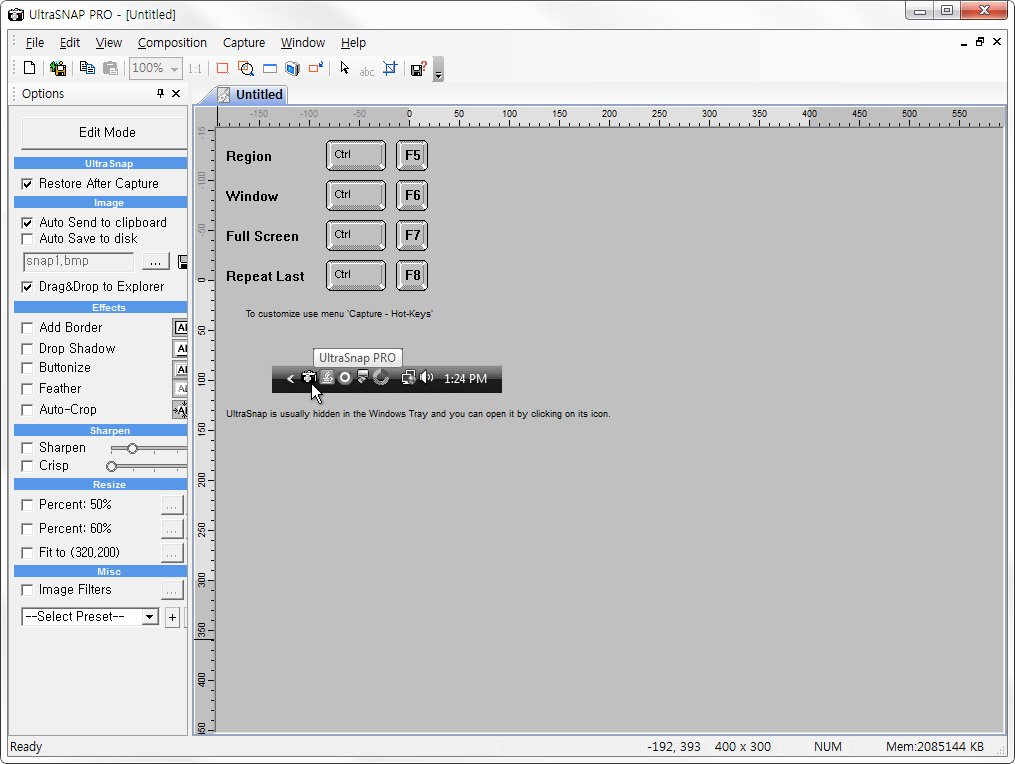Viewport: 1015px width, 764px height.
Task: Turn on the Feather effect
Action: [x=27, y=389]
